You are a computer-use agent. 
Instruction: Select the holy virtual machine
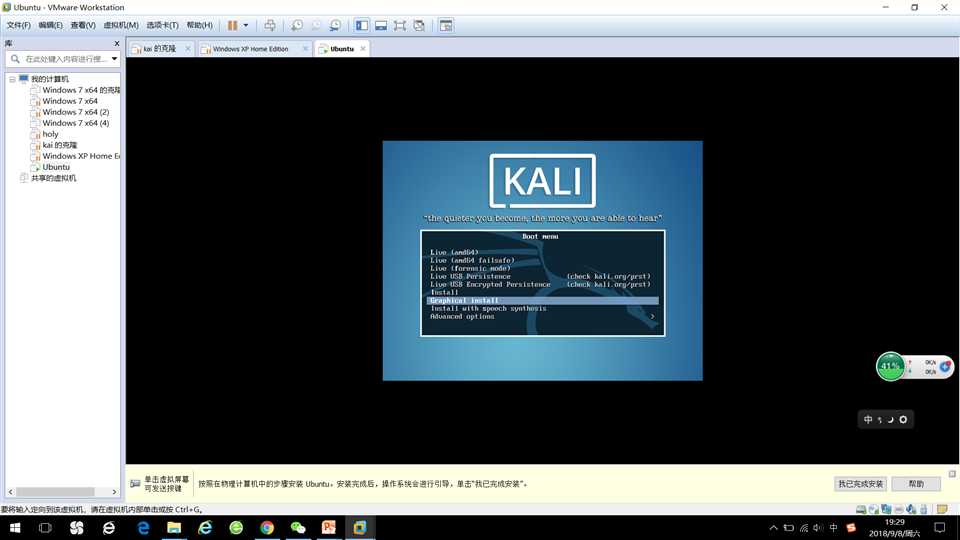point(50,134)
